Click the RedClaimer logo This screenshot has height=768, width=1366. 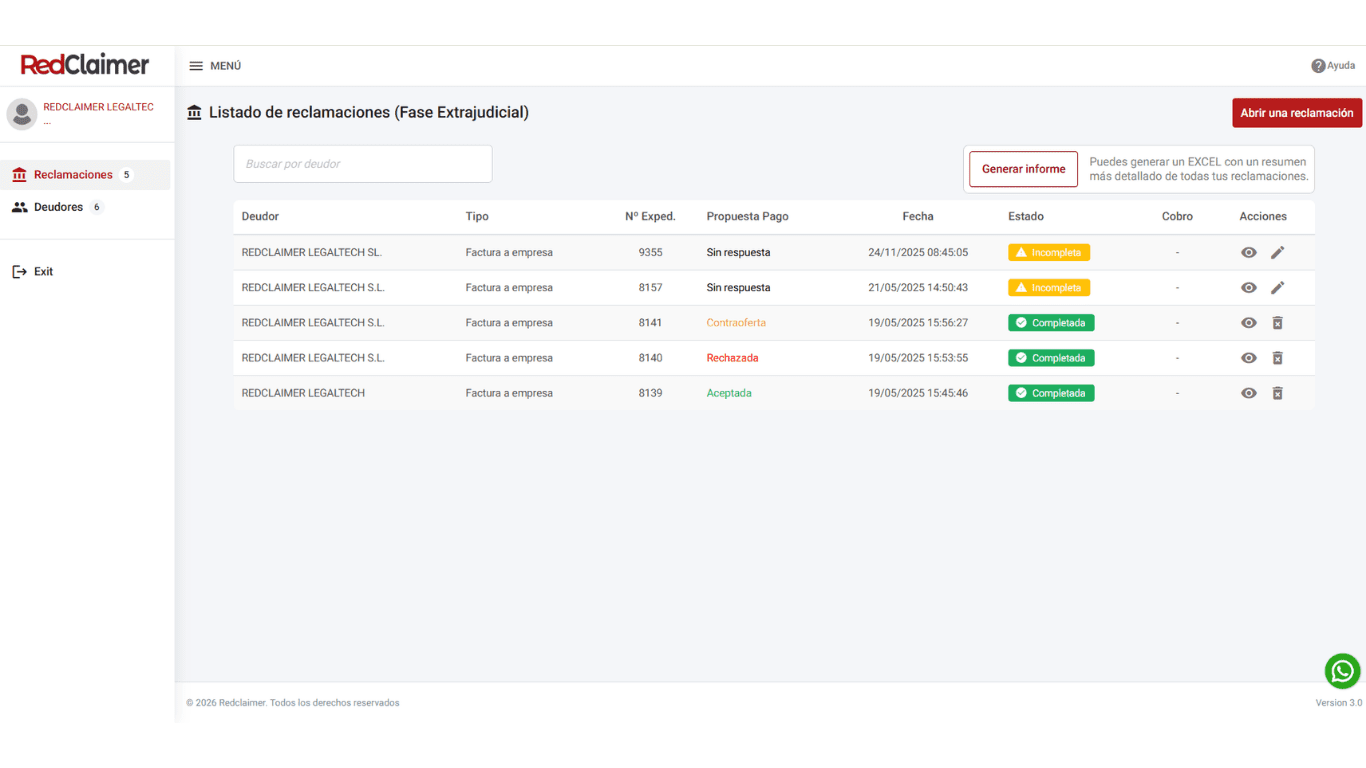(x=85, y=65)
